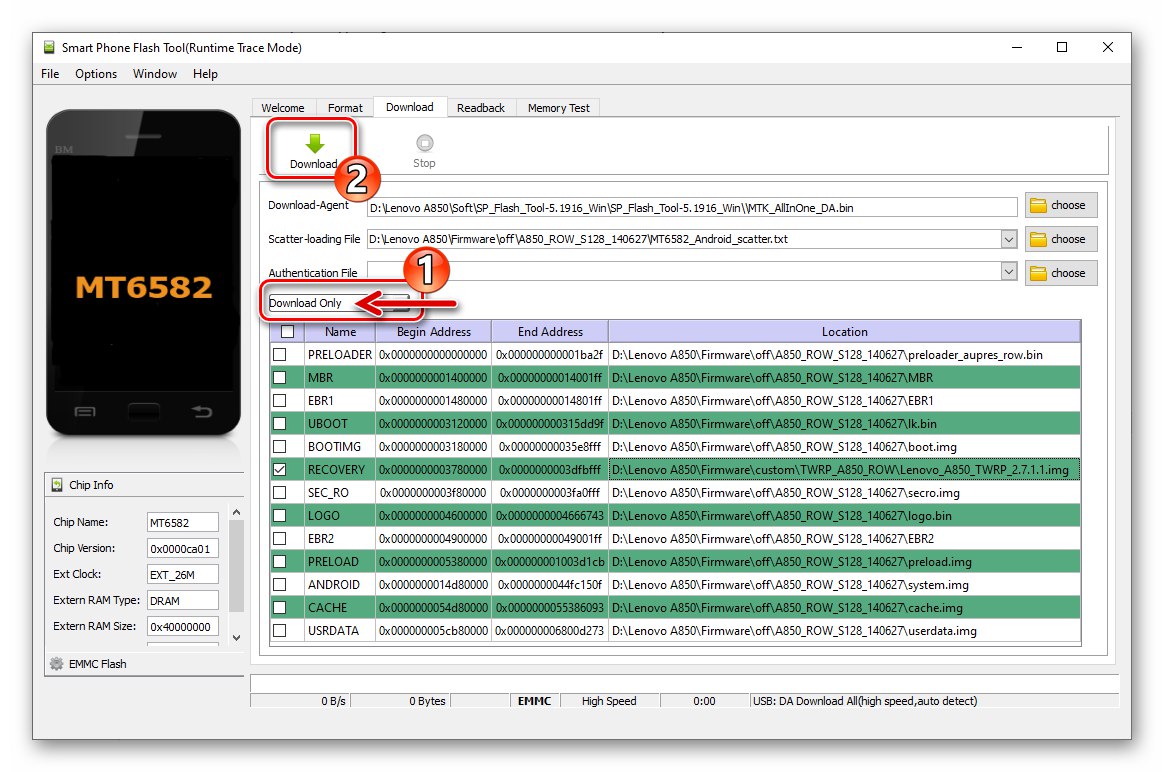The image size is (1164, 772).
Task: Open the Help menu
Action: (x=205, y=73)
